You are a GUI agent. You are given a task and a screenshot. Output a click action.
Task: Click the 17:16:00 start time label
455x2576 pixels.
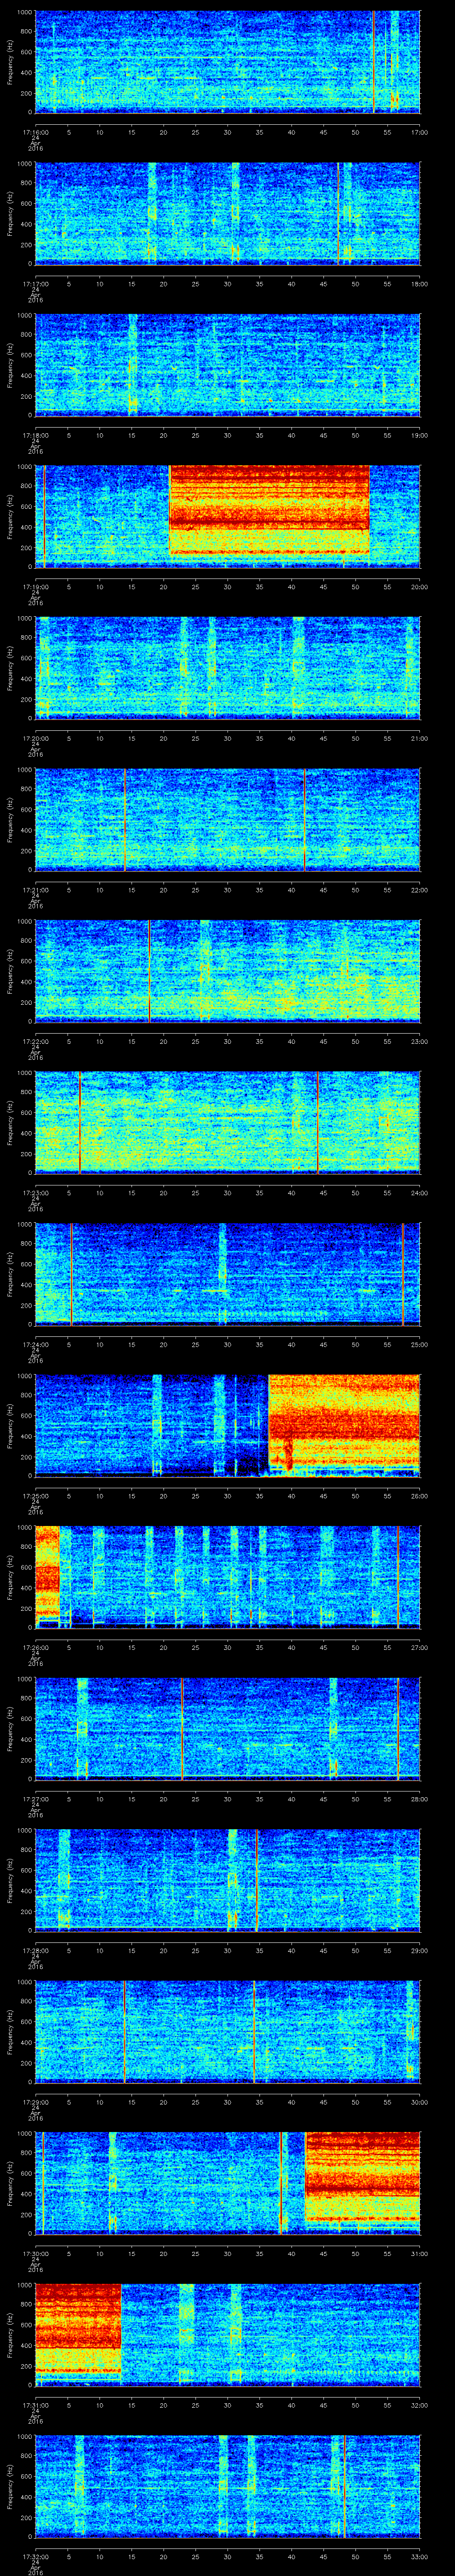(x=37, y=131)
